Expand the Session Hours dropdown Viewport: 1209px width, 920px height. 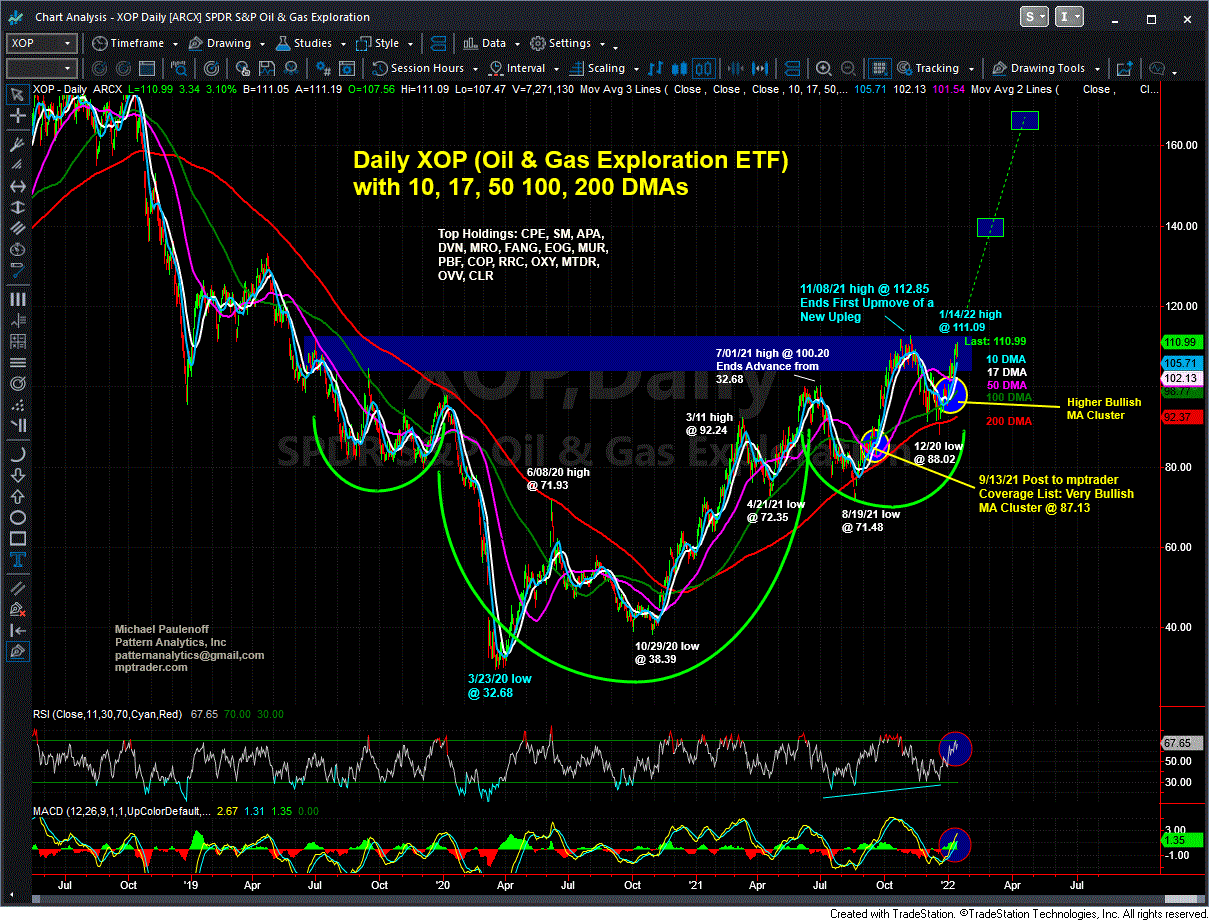click(x=426, y=69)
